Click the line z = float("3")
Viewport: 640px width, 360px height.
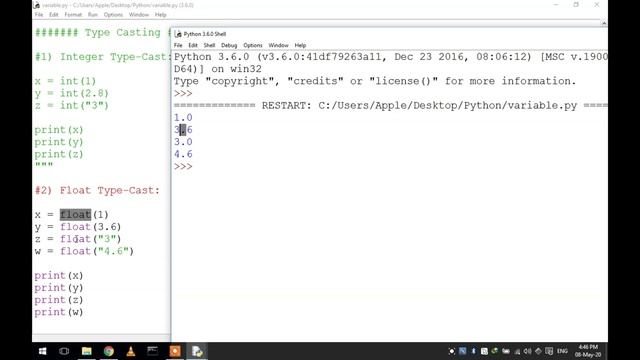pos(78,239)
